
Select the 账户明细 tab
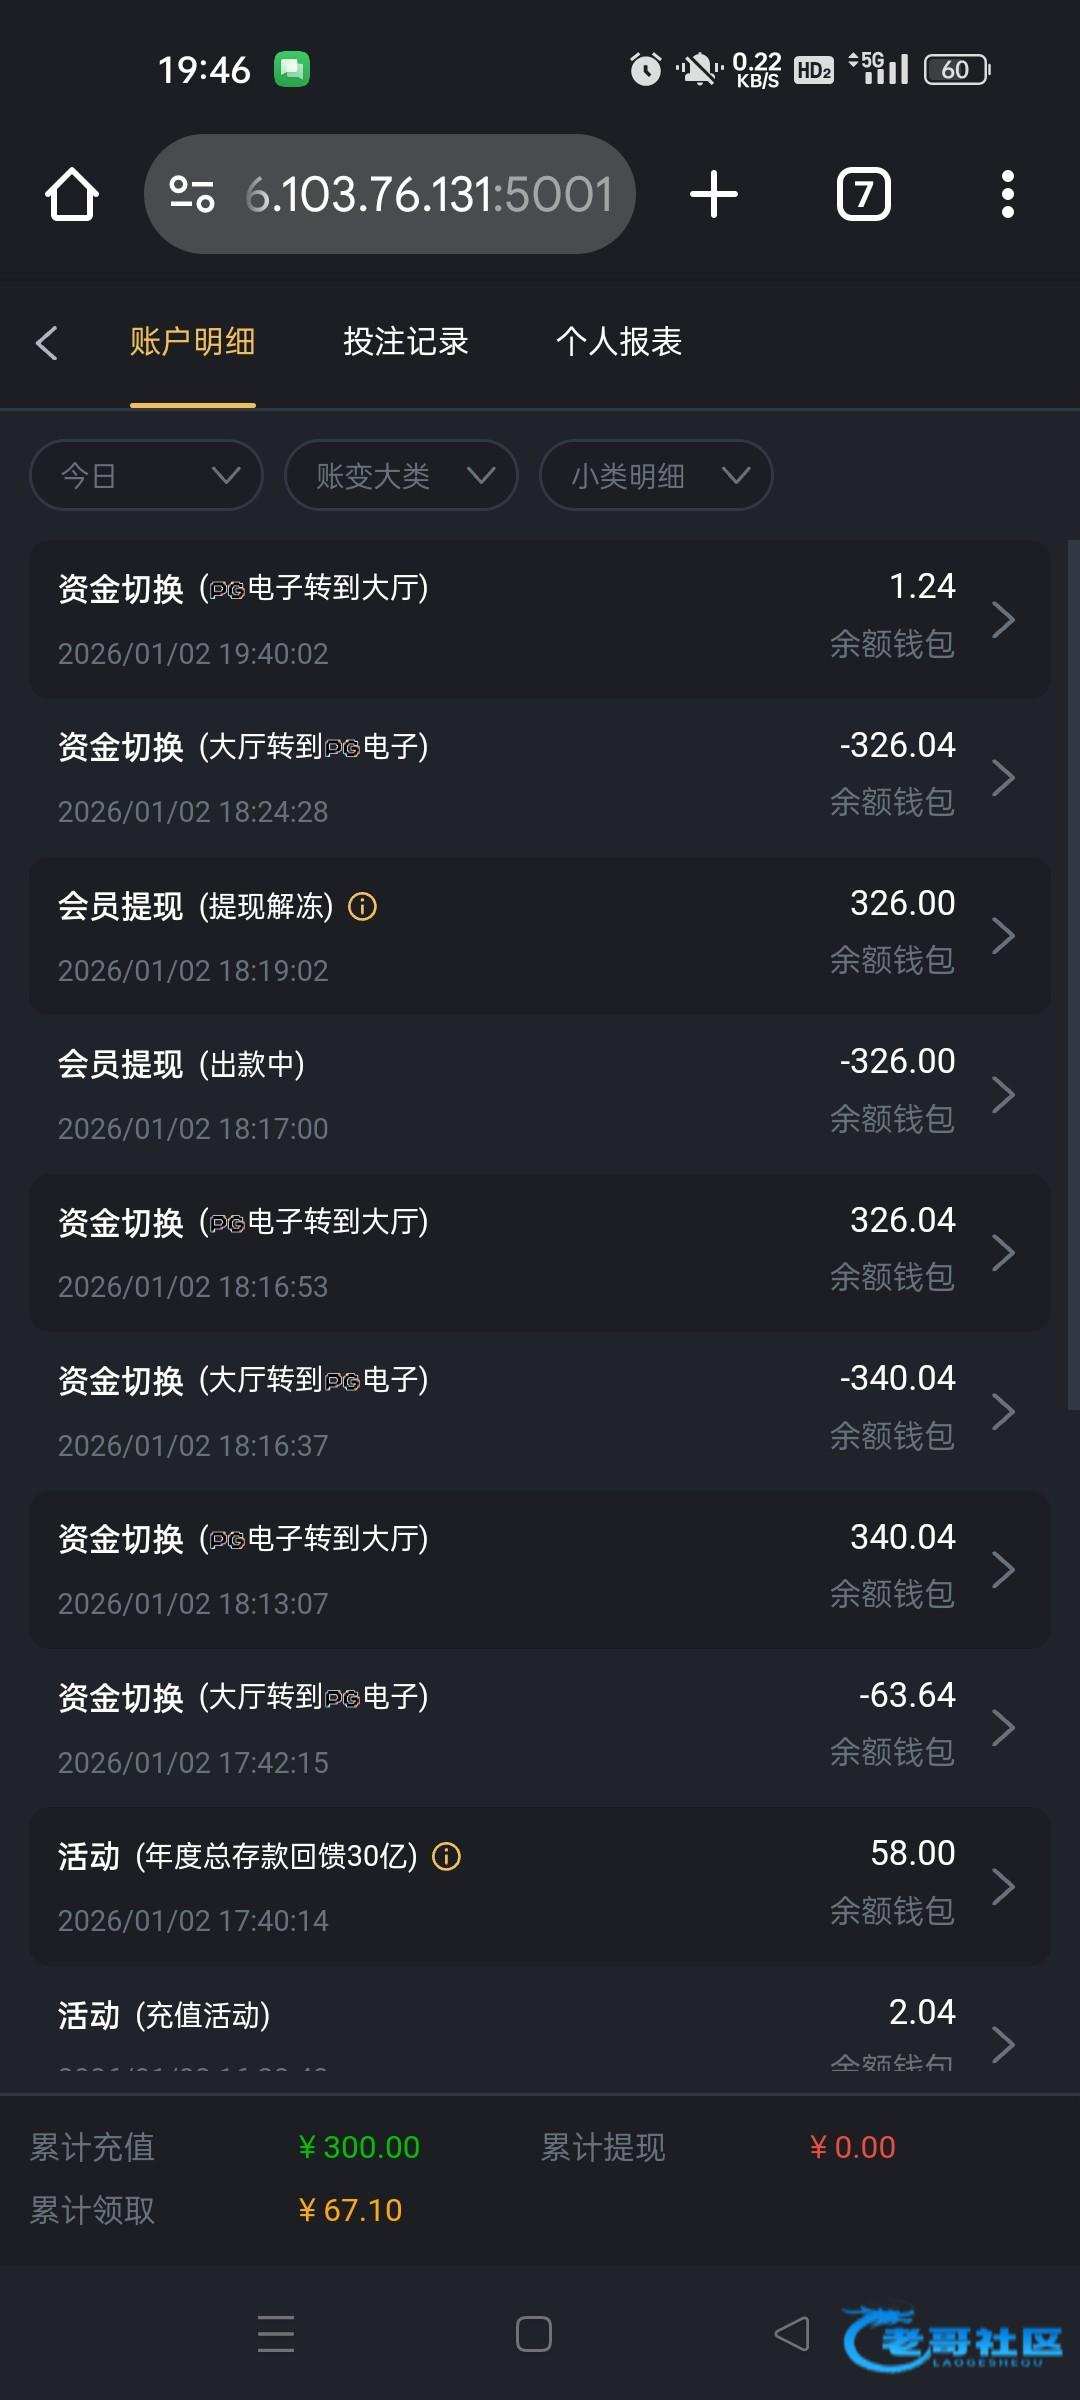point(192,342)
